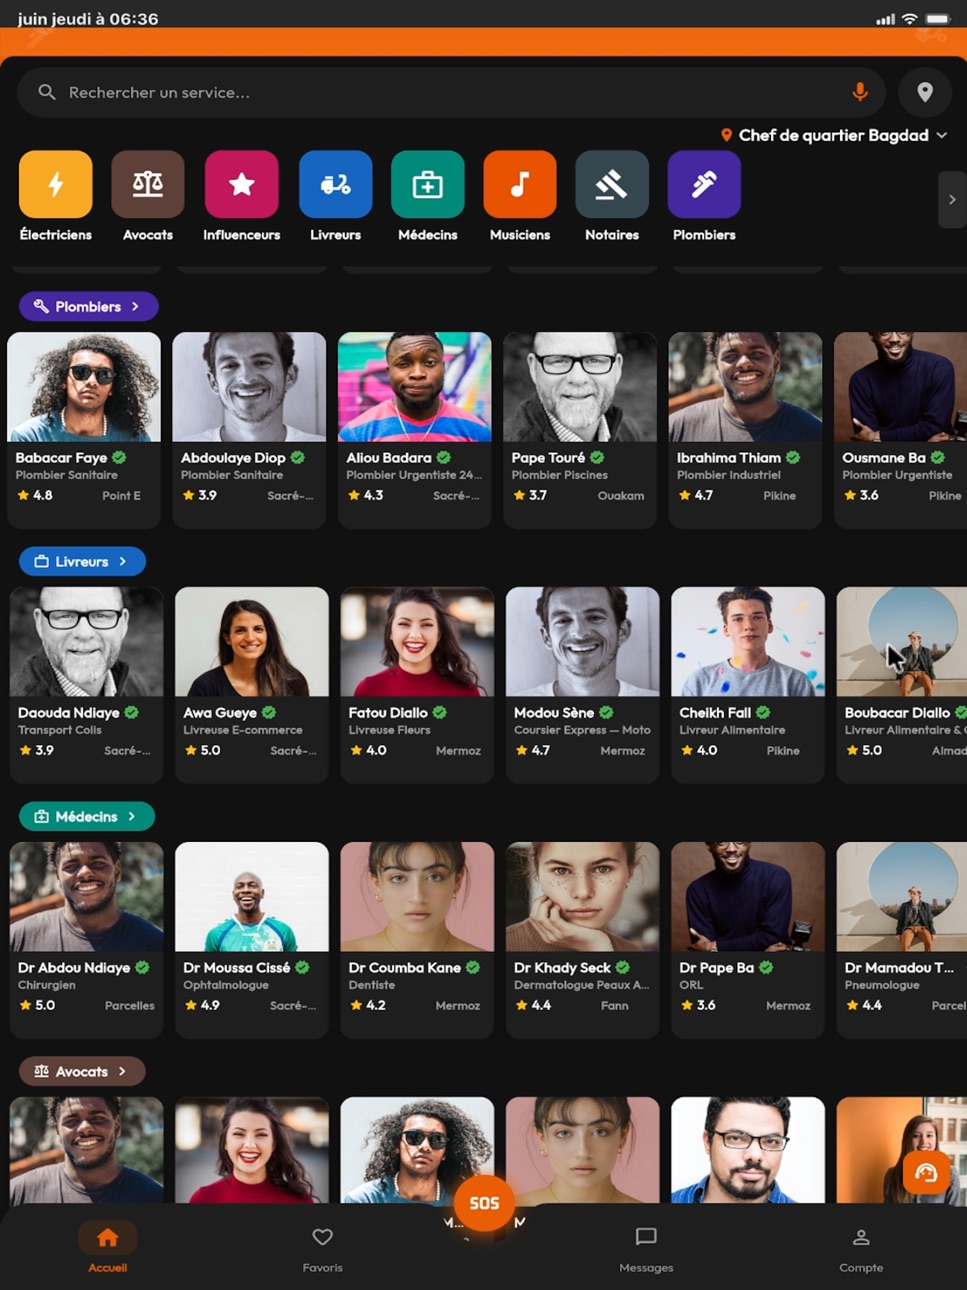Image resolution: width=967 pixels, height=1290 pixels.
Task: Open Pape Touré Plombier Piscines card
Action: coord(580,430)
